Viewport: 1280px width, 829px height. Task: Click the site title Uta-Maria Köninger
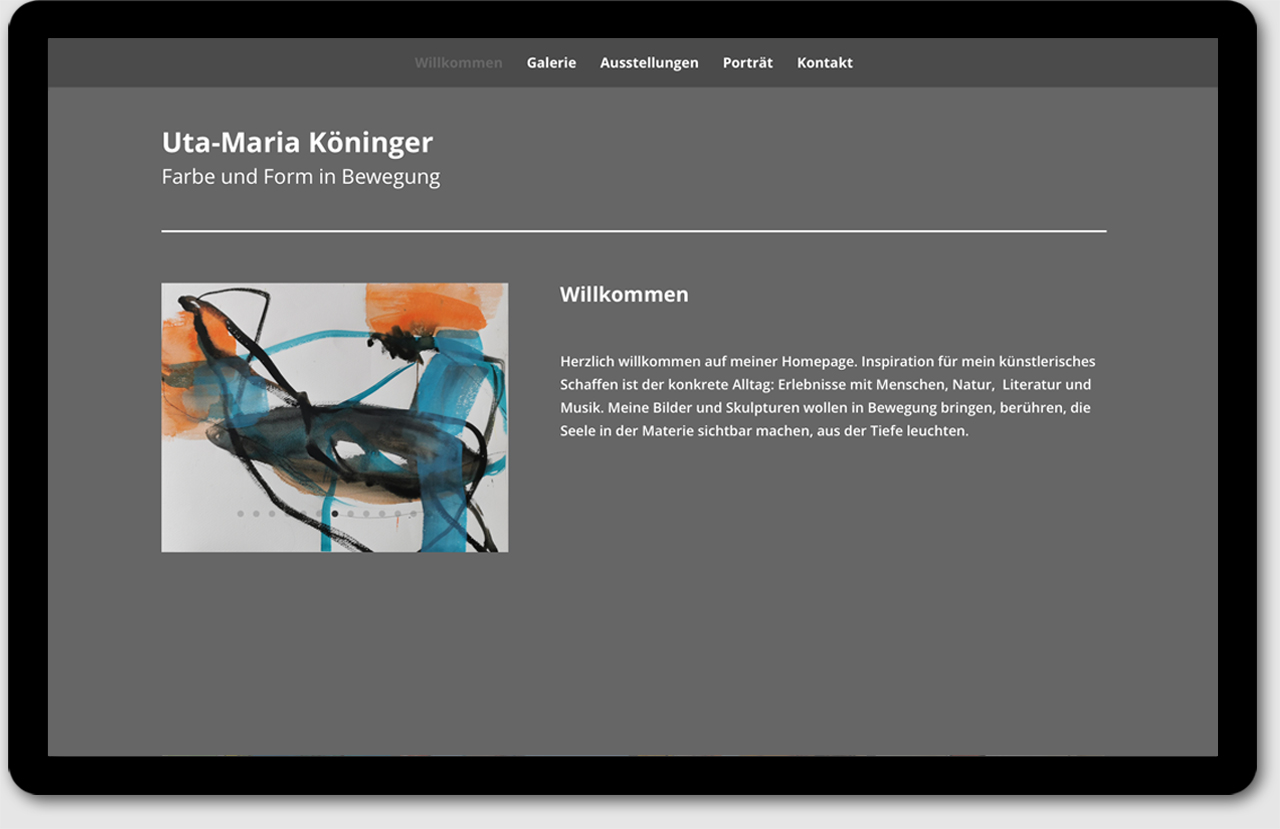coord(297,143)
